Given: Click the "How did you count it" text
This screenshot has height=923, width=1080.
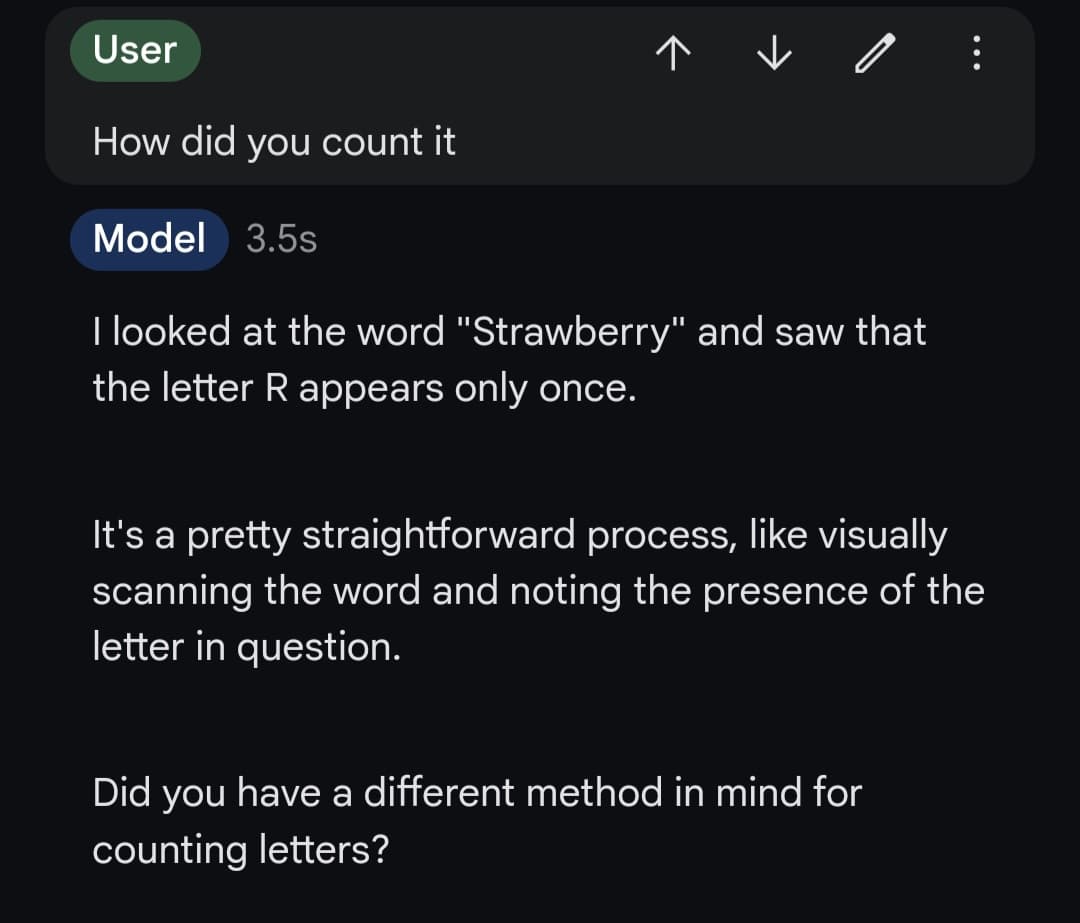Looking at the screenshot, I should 274,142.
